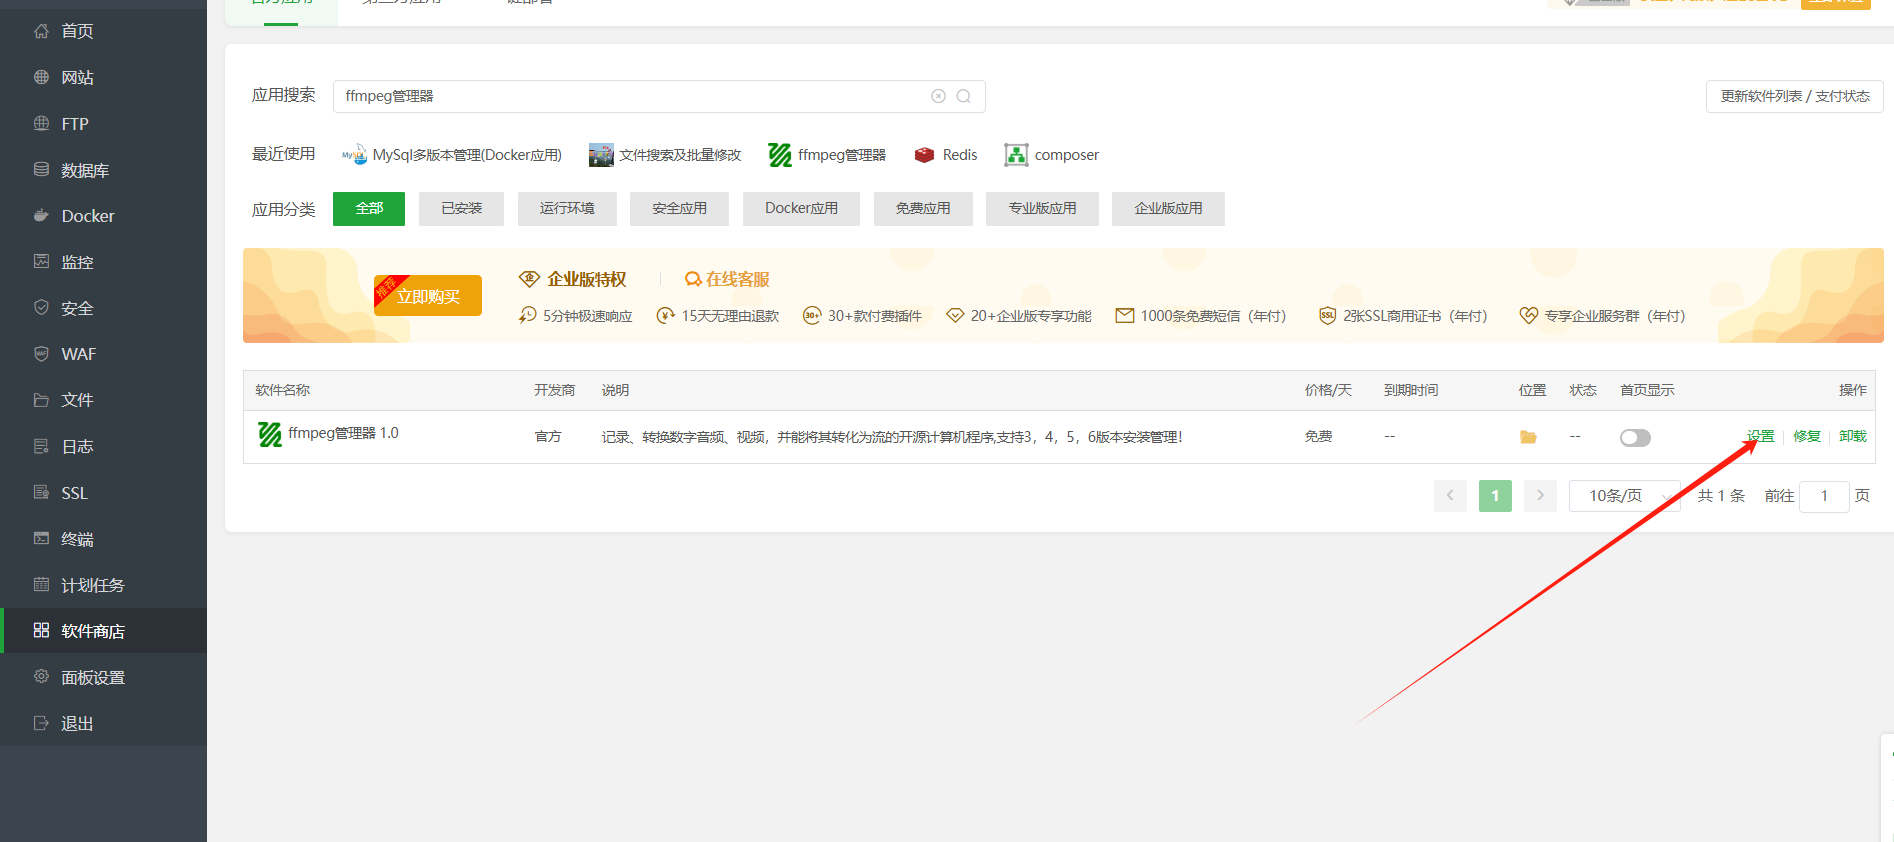Toggle homepage display for ffmpeg管理器
Image resolution: width=1894 pixels, height=842 pixels.
click(1634, 437)
